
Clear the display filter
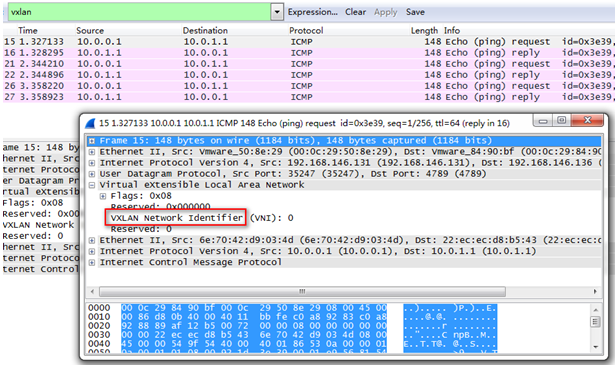point(355,12)
